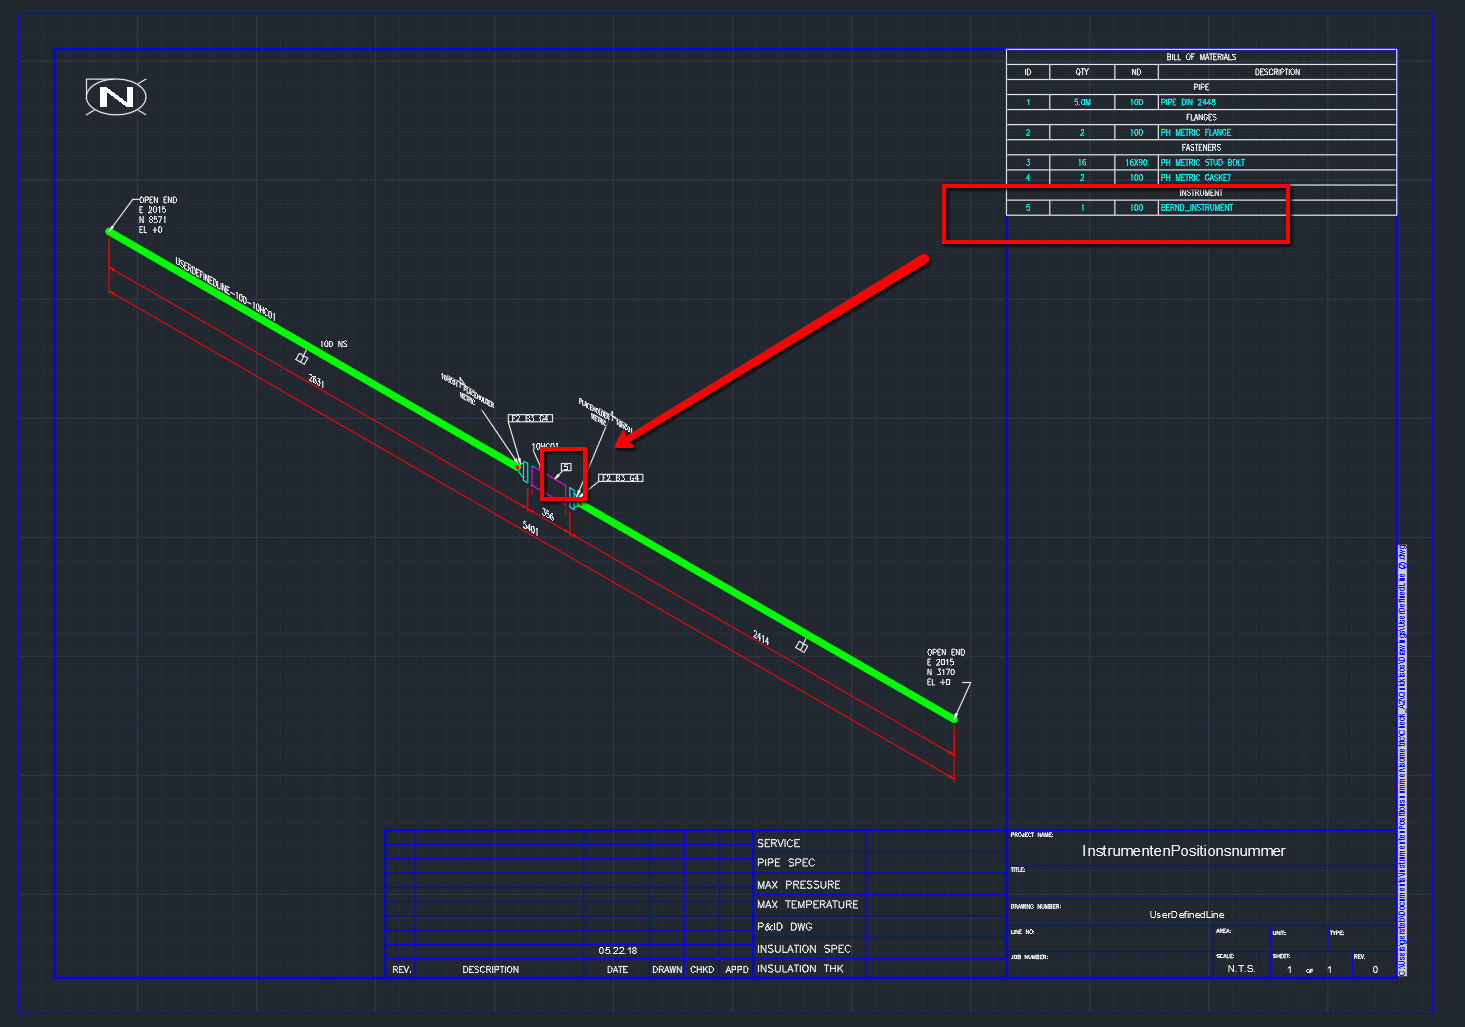The width and height of the screenshot is (1465, 1027).
Task: Click the insulation marker box near "2631"
Action: click(301, 358)
